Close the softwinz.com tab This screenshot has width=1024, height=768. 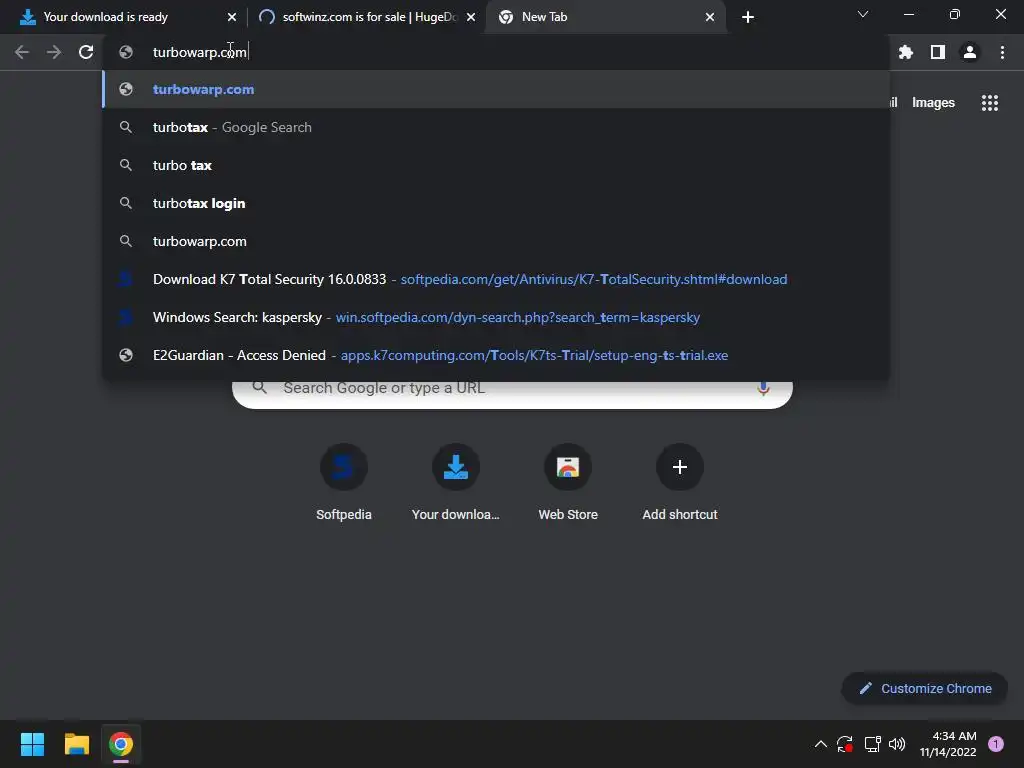[x=471, y=17]
